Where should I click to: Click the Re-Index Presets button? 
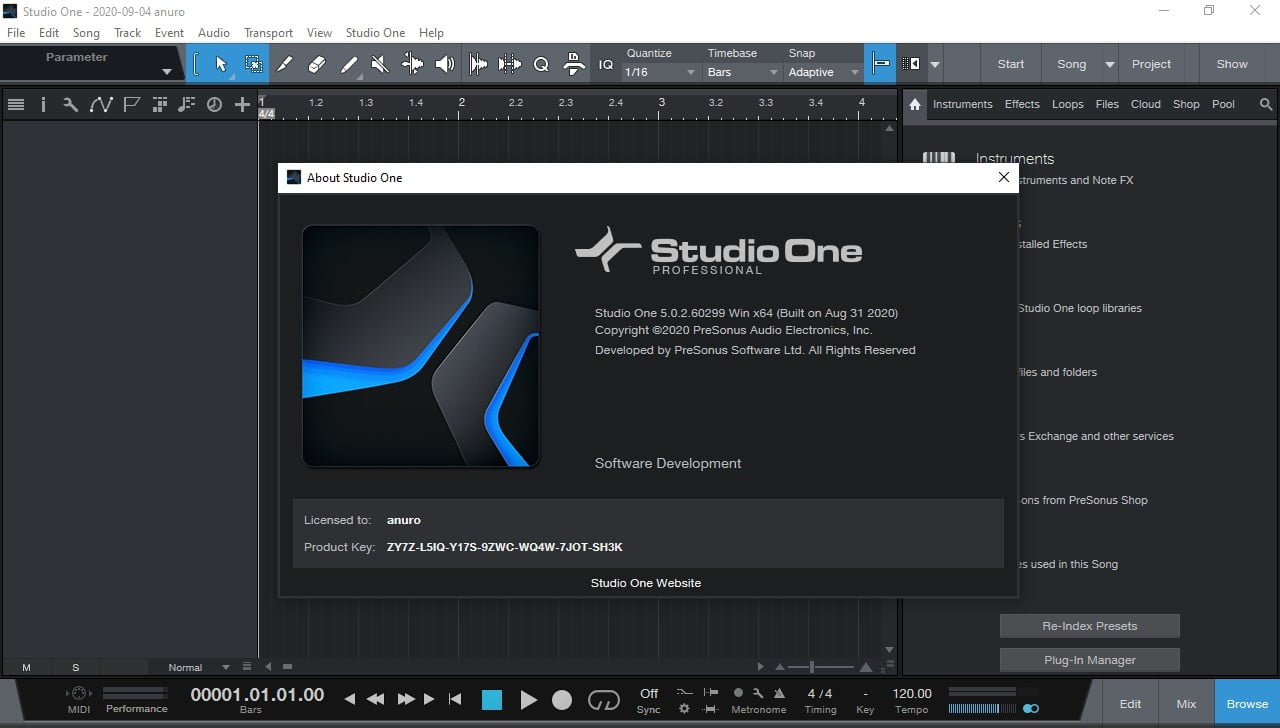click(1090, 626)
